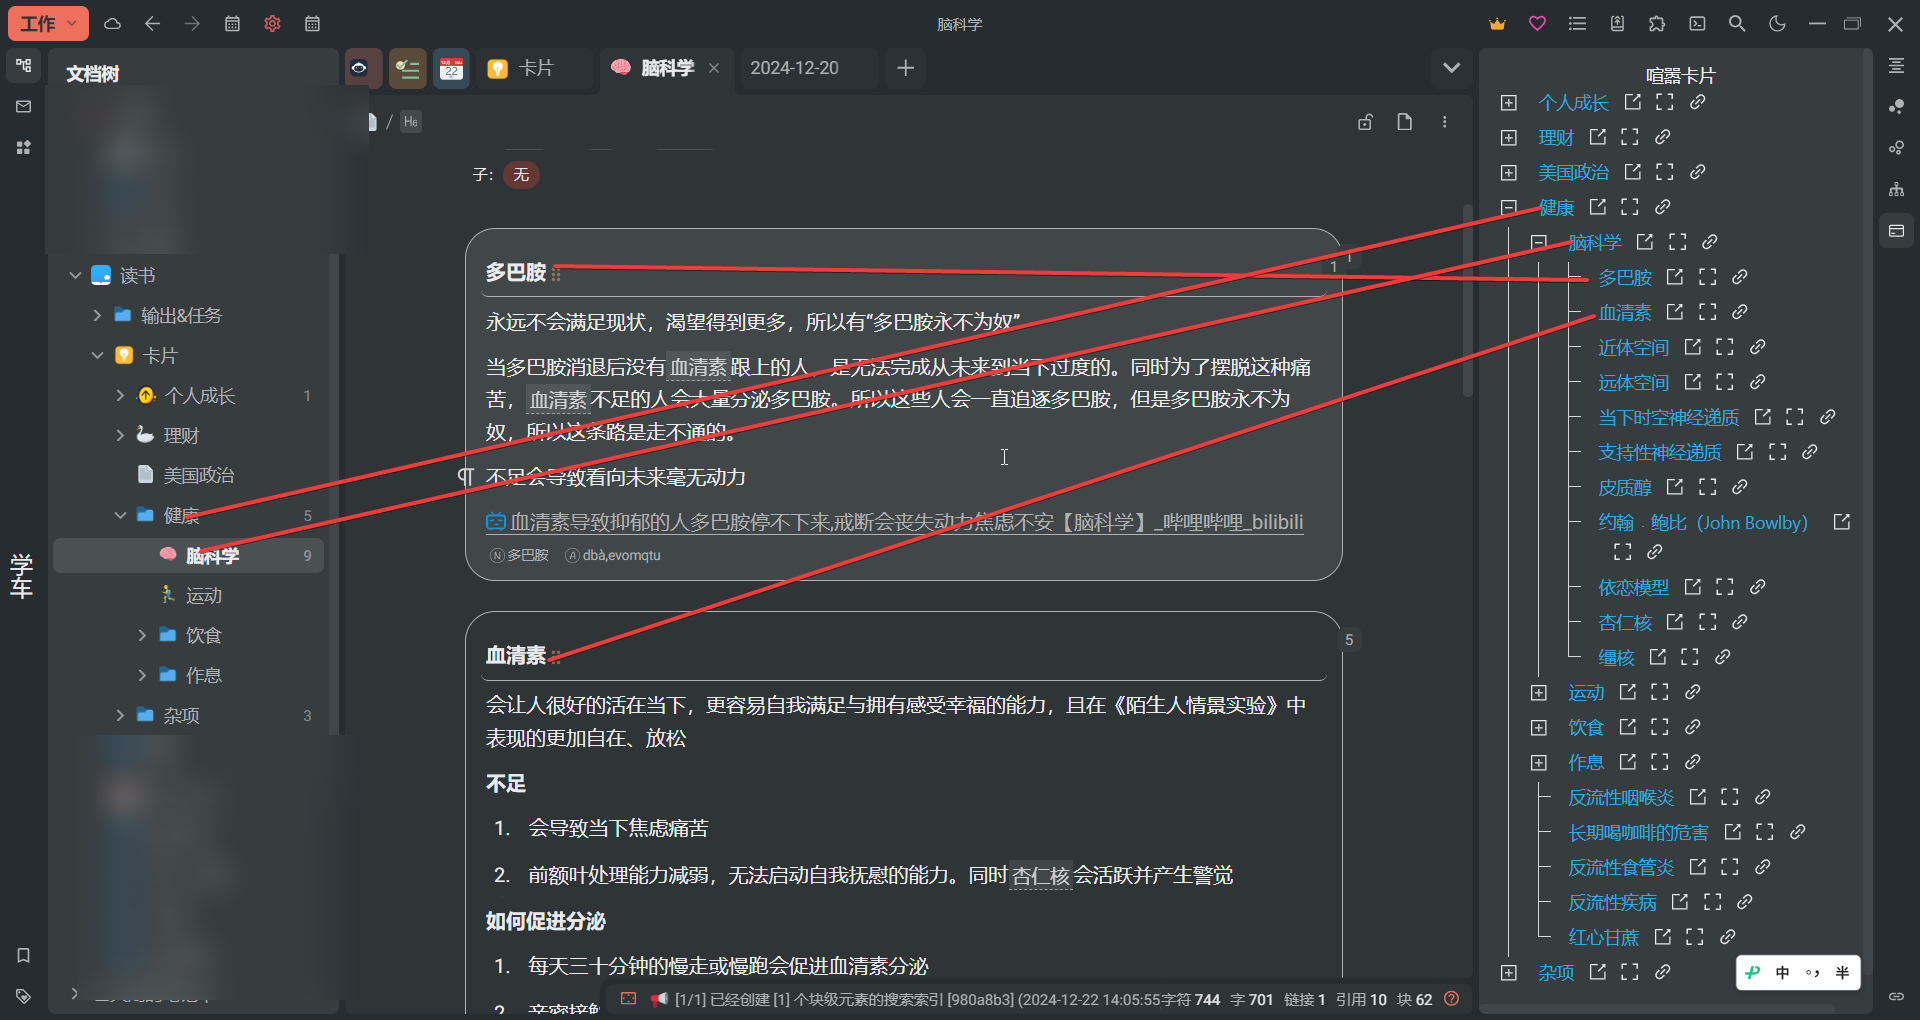Toggle the editor lock icon
The height and width of the screenshot is (1020, 1920).
1365,122
